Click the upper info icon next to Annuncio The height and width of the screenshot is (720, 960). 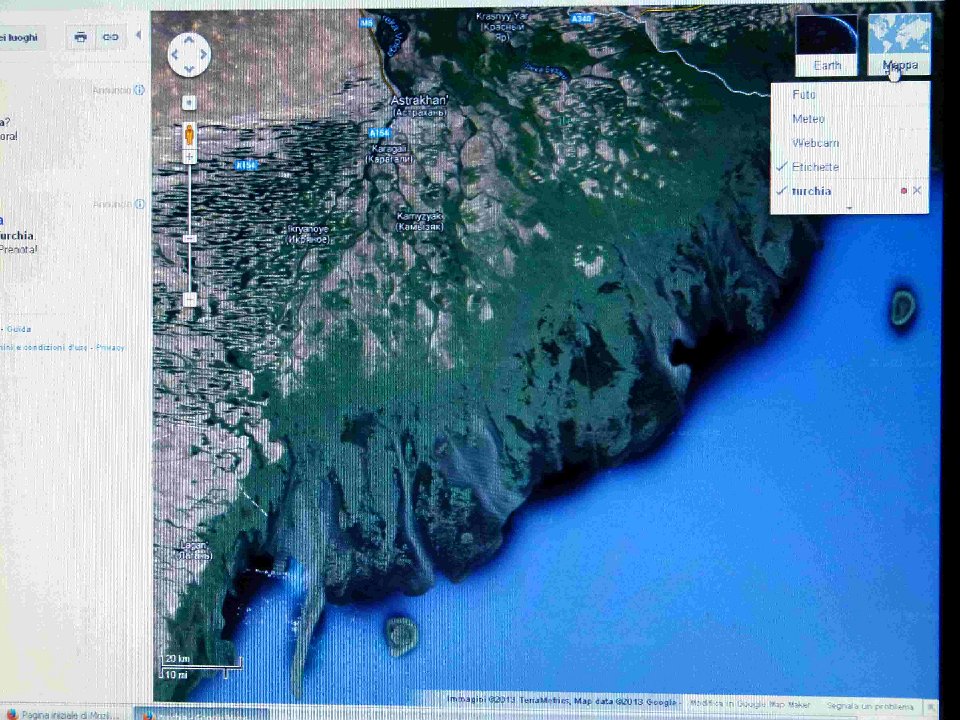click(140, 90)
